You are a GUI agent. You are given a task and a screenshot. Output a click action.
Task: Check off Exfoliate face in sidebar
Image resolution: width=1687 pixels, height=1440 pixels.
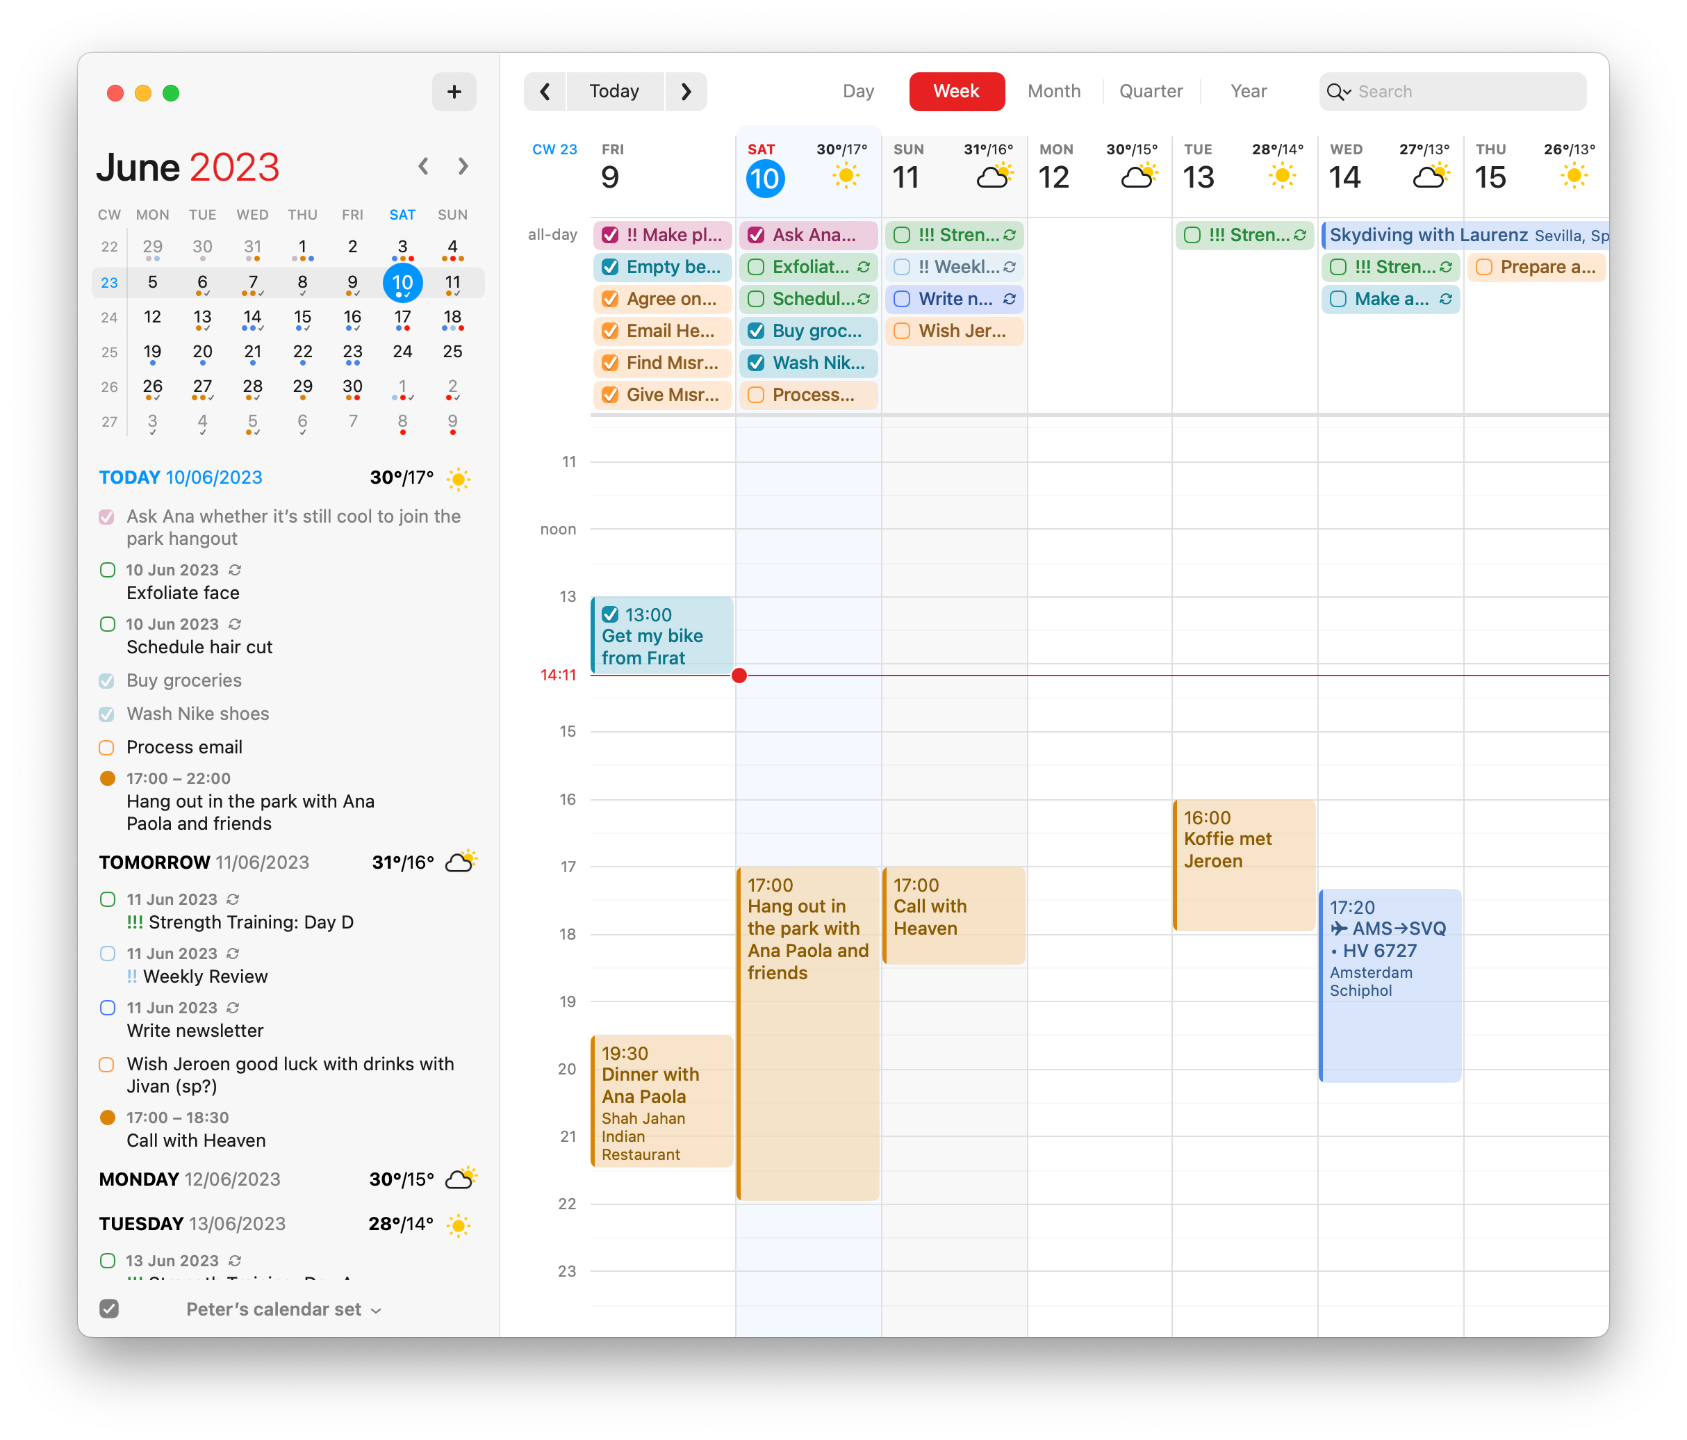coord(107,570)
